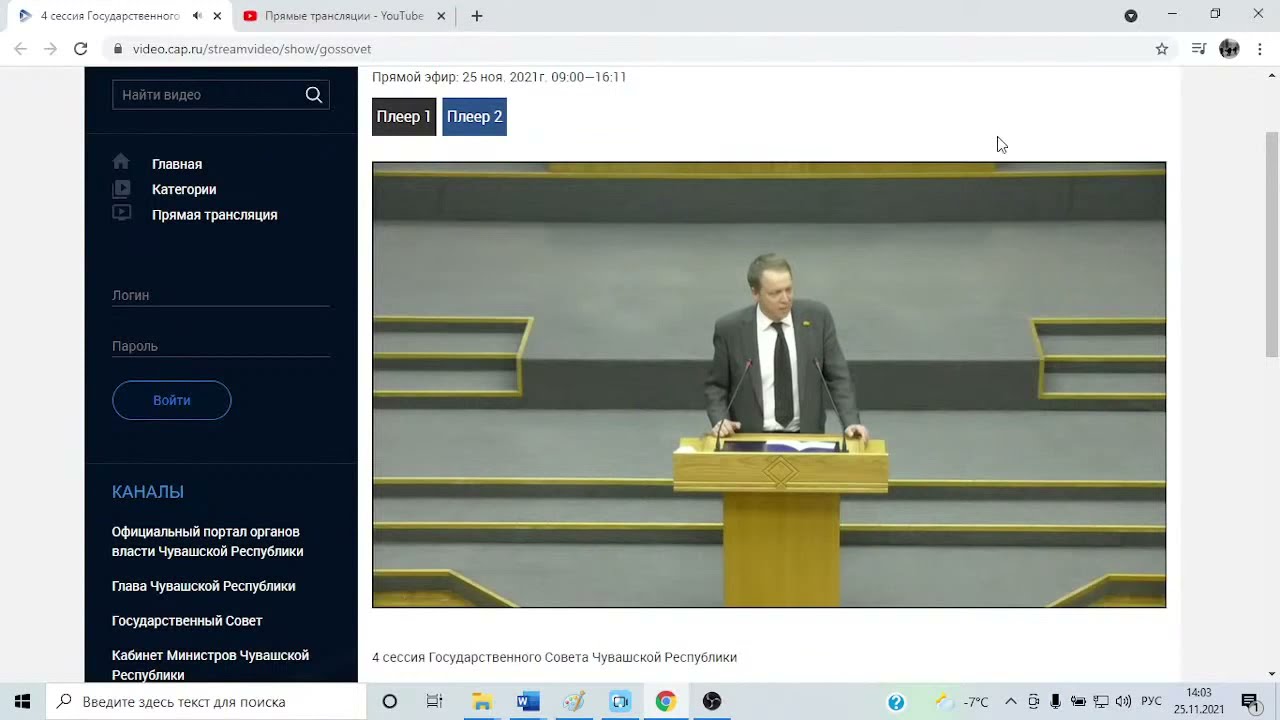Open the Paint palette app on taskbar
1280x720 pixels.
(x=574, y=701)
